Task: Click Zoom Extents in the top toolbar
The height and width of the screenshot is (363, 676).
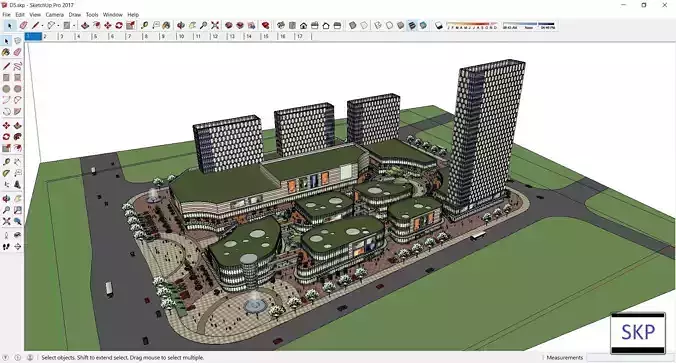Action: [x=215, y=26]
